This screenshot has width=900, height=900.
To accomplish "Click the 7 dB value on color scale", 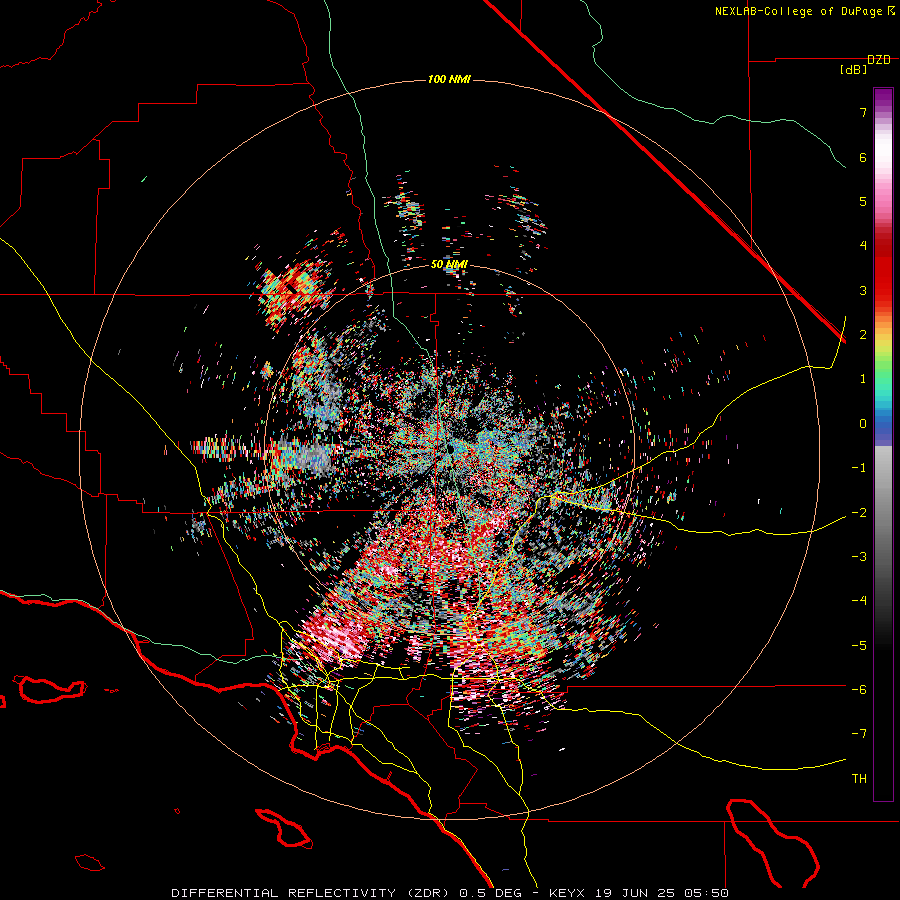I will 863,112.
